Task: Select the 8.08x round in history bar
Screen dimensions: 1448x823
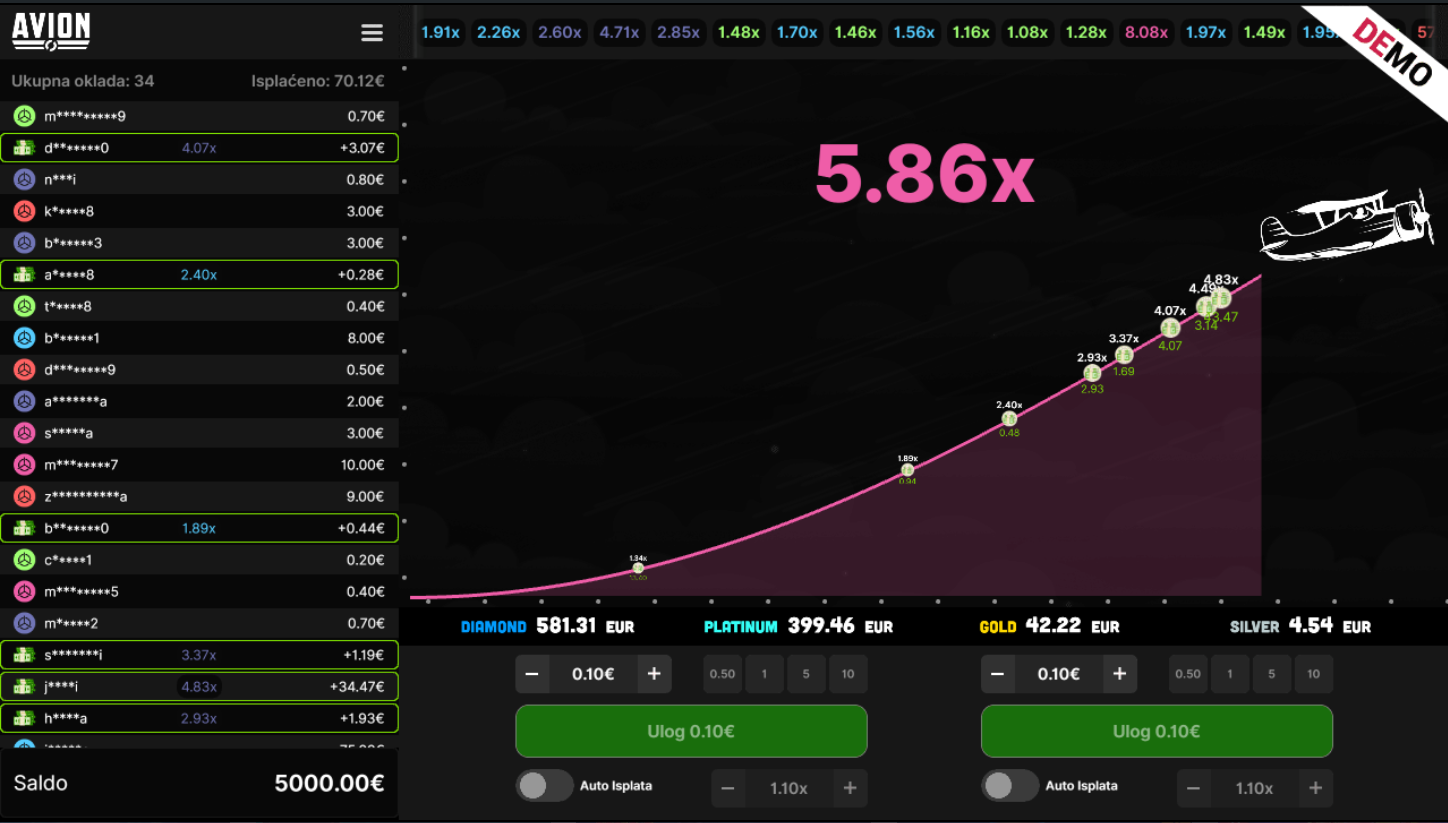Action: point(1146,32)
